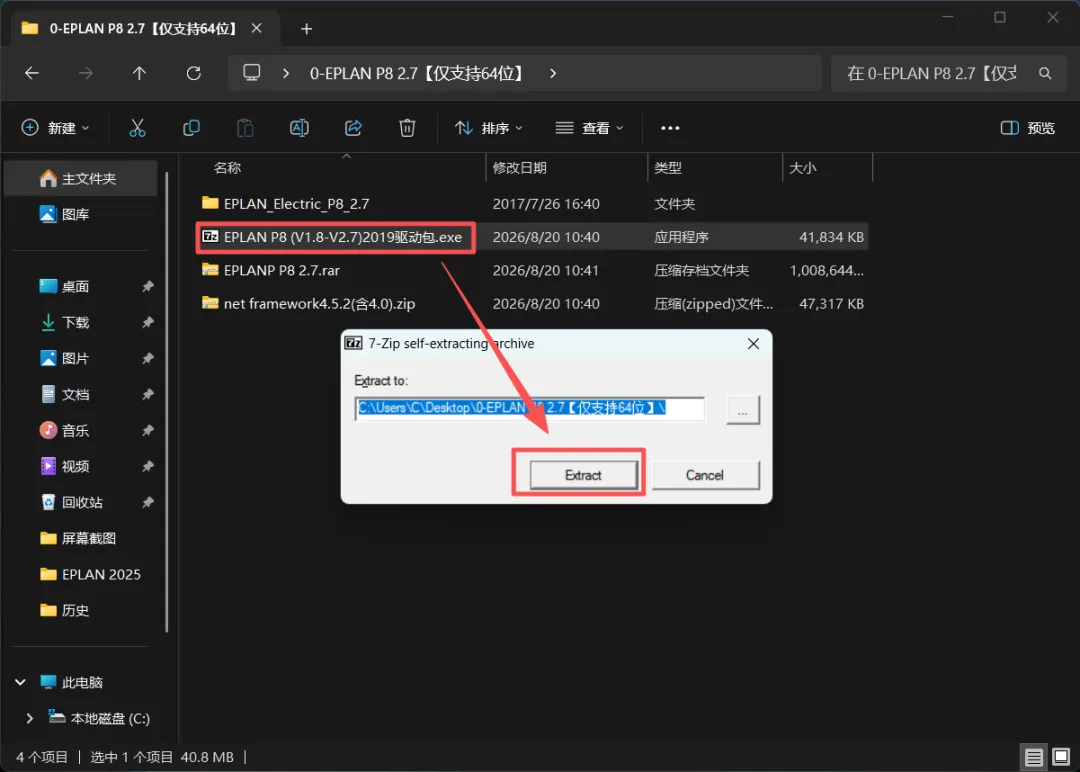Expand chevron after folder name in address bar
Screen dimensions: 1080x772
[552, 73]
